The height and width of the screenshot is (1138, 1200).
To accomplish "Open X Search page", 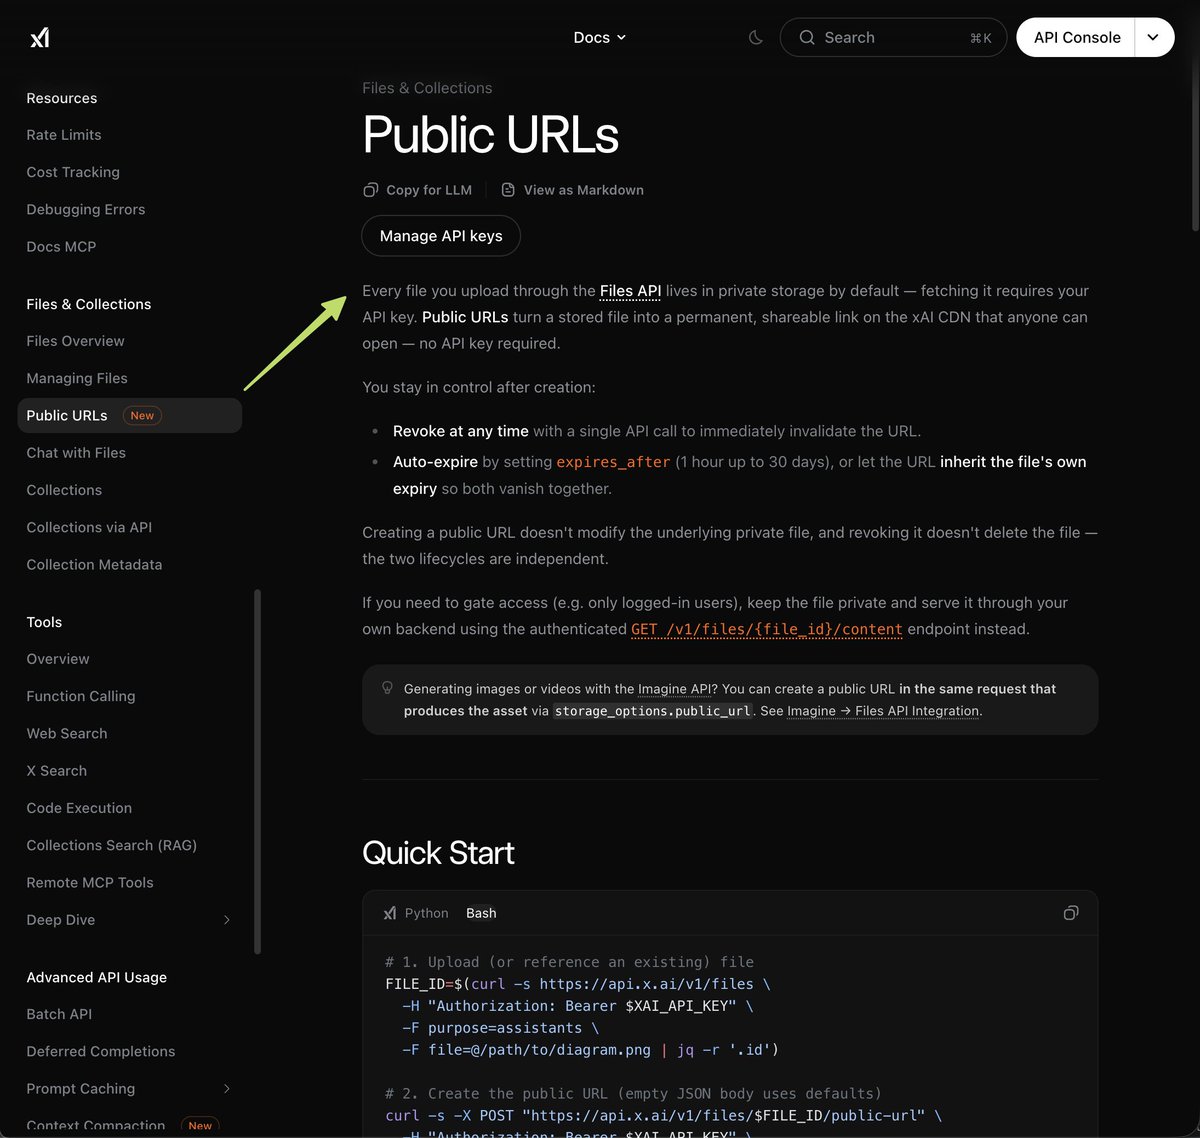I will coord(57,771).
